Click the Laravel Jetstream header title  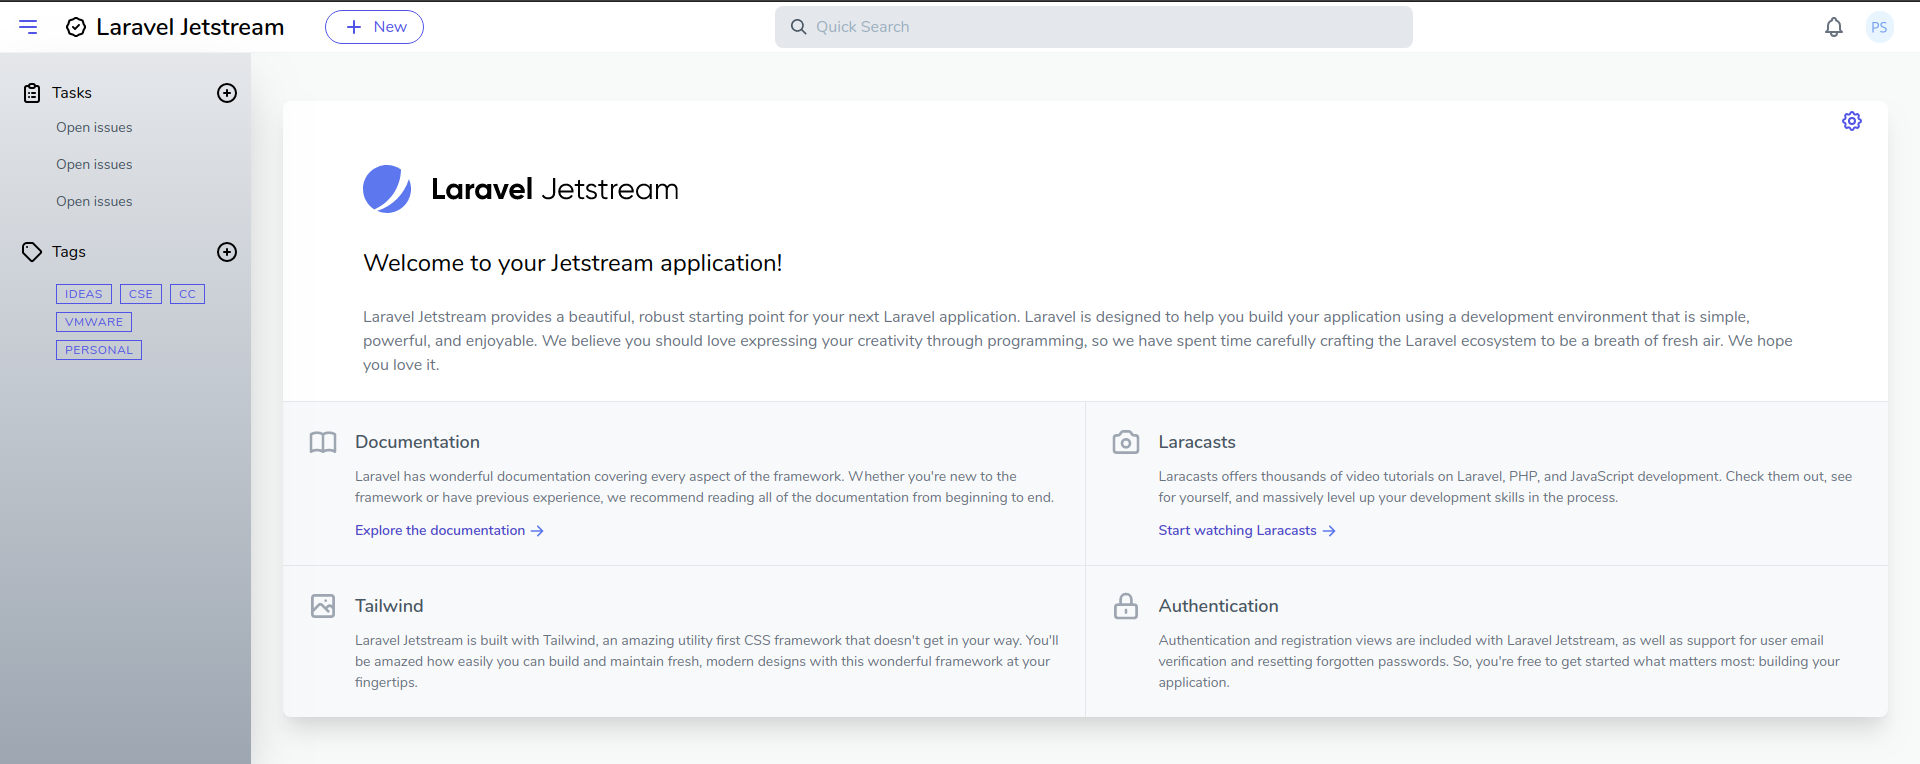click(190, 27)
